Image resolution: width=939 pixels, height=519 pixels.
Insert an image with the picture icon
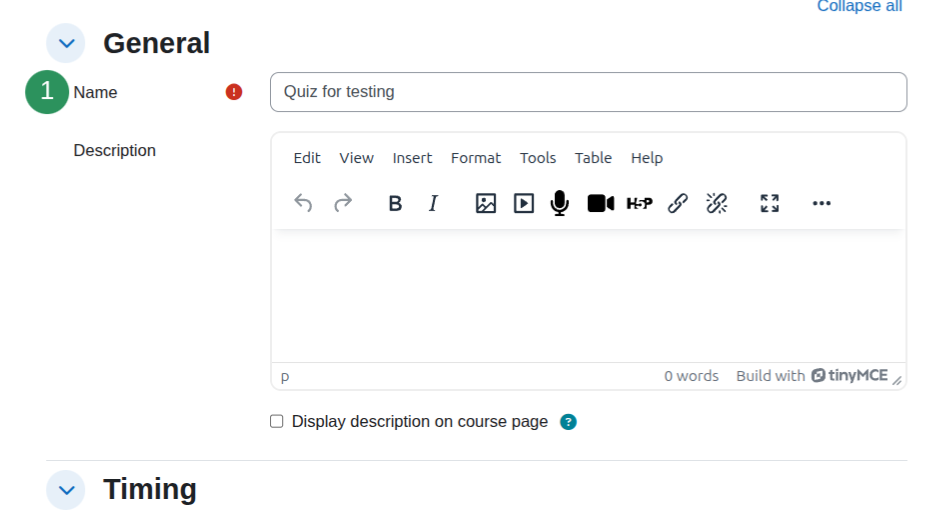coord(486,204)
